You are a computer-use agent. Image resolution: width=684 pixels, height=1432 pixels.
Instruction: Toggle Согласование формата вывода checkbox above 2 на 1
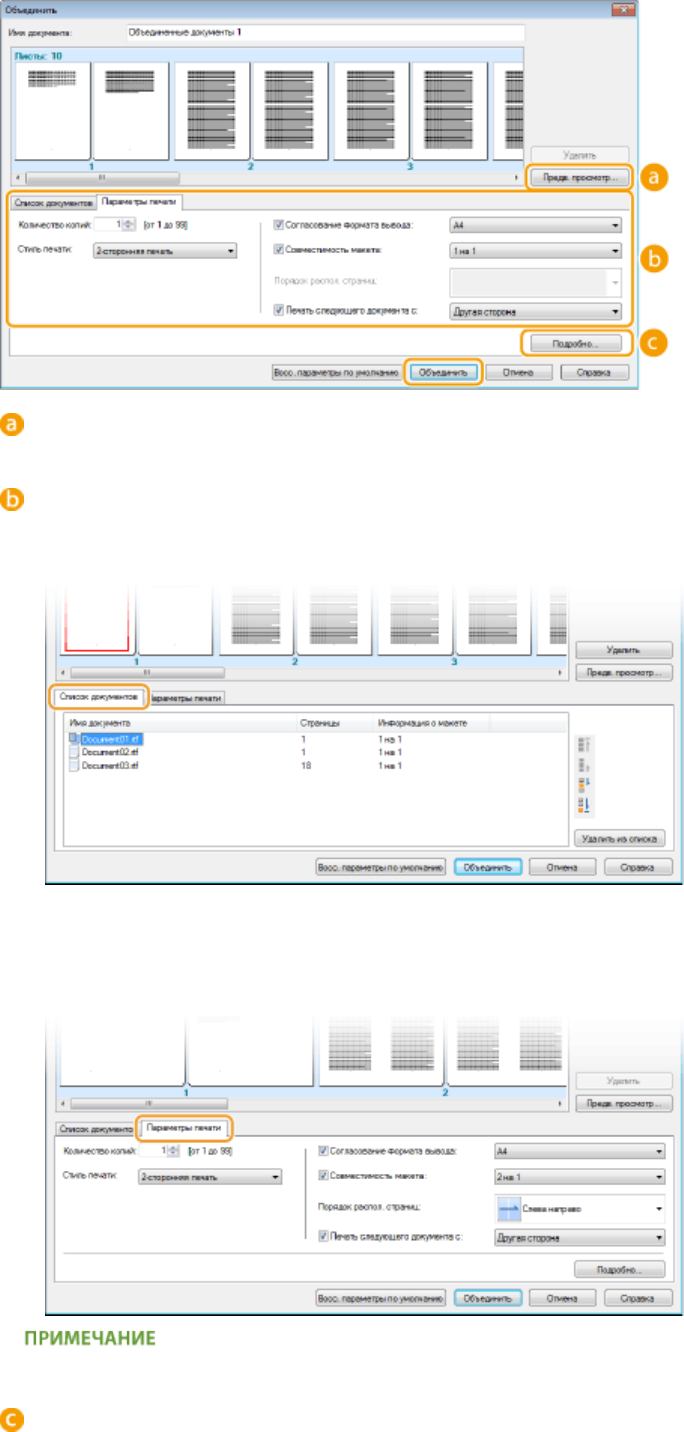tap(323, 1151)
